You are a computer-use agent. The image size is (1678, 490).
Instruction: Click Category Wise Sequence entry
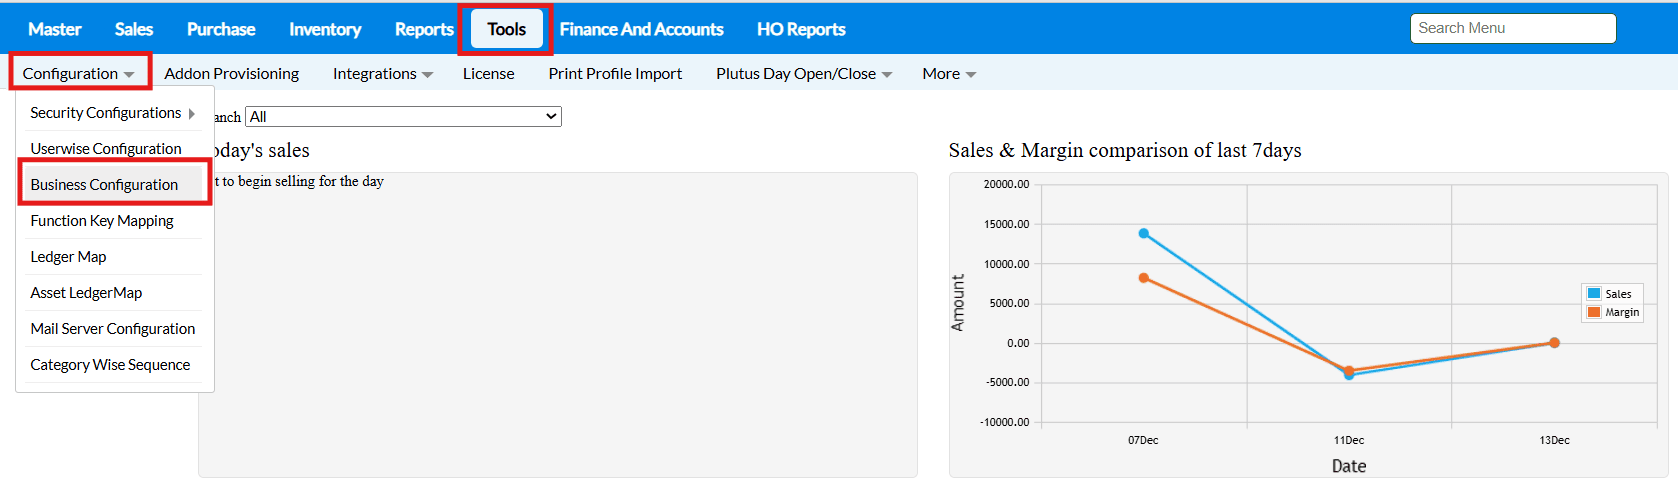pos(110,365)
